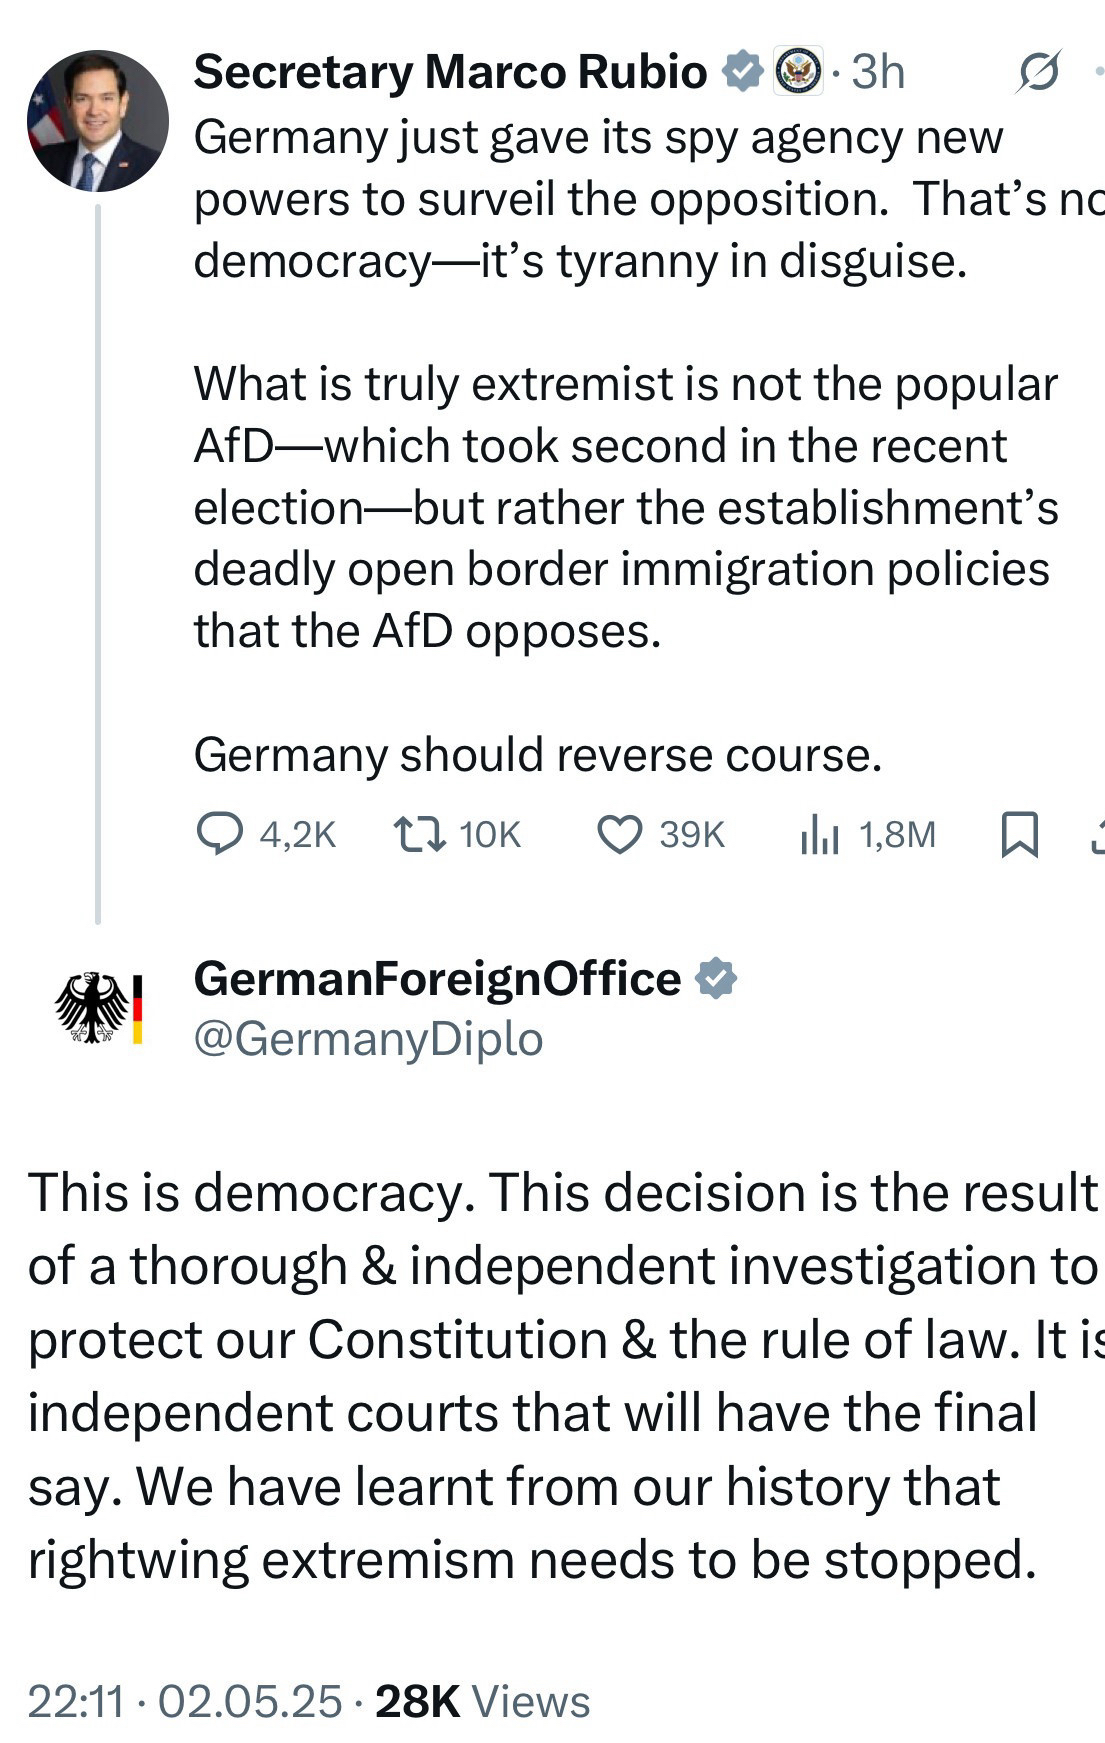Click the State Department seal badge
This screenshot has height=1743, width=1105.
(x=798, y=72)
